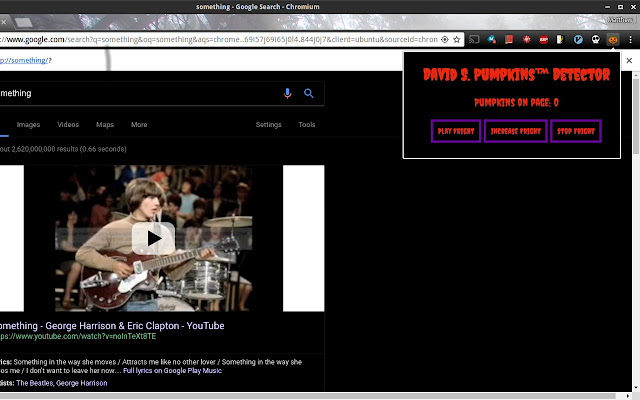The image size is (640, 400).
Task: Click the David S. Pumpkins Detector title
Action: point(516,75)
